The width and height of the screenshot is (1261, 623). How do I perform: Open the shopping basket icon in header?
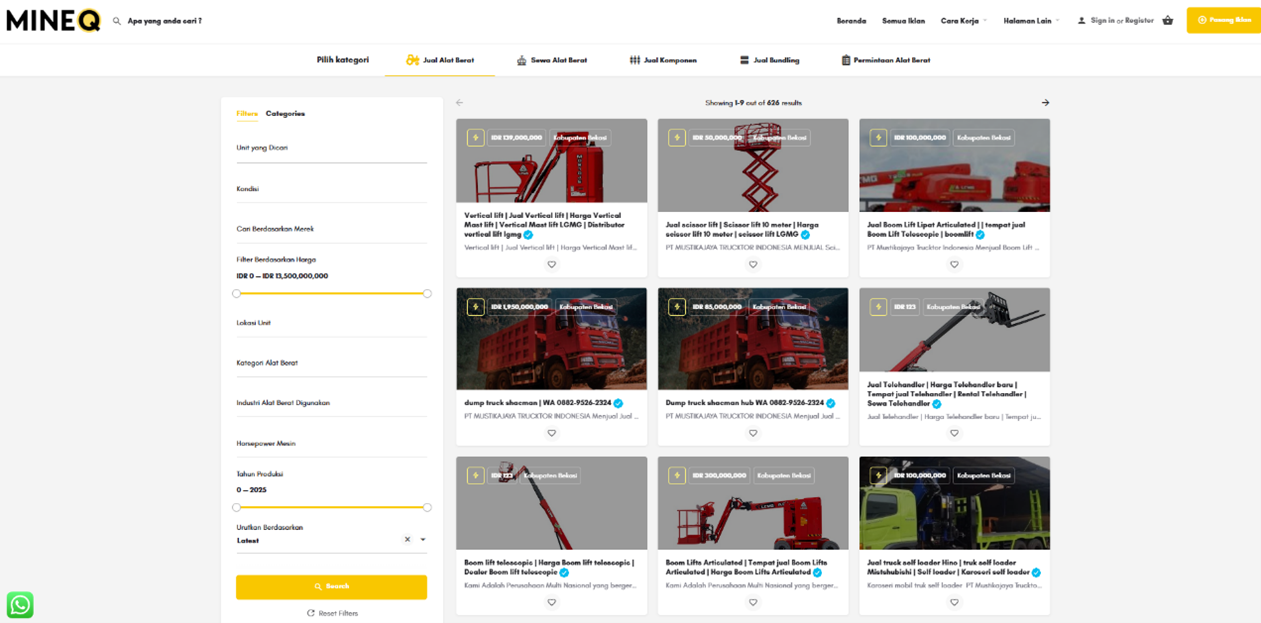click(x=1167, y=20)
